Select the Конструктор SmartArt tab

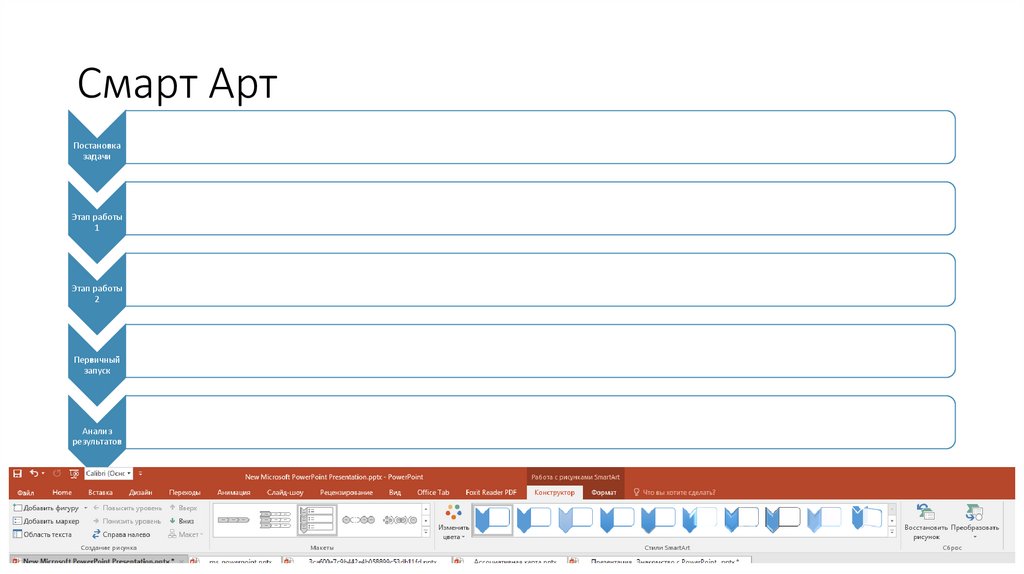click(554, 492)
